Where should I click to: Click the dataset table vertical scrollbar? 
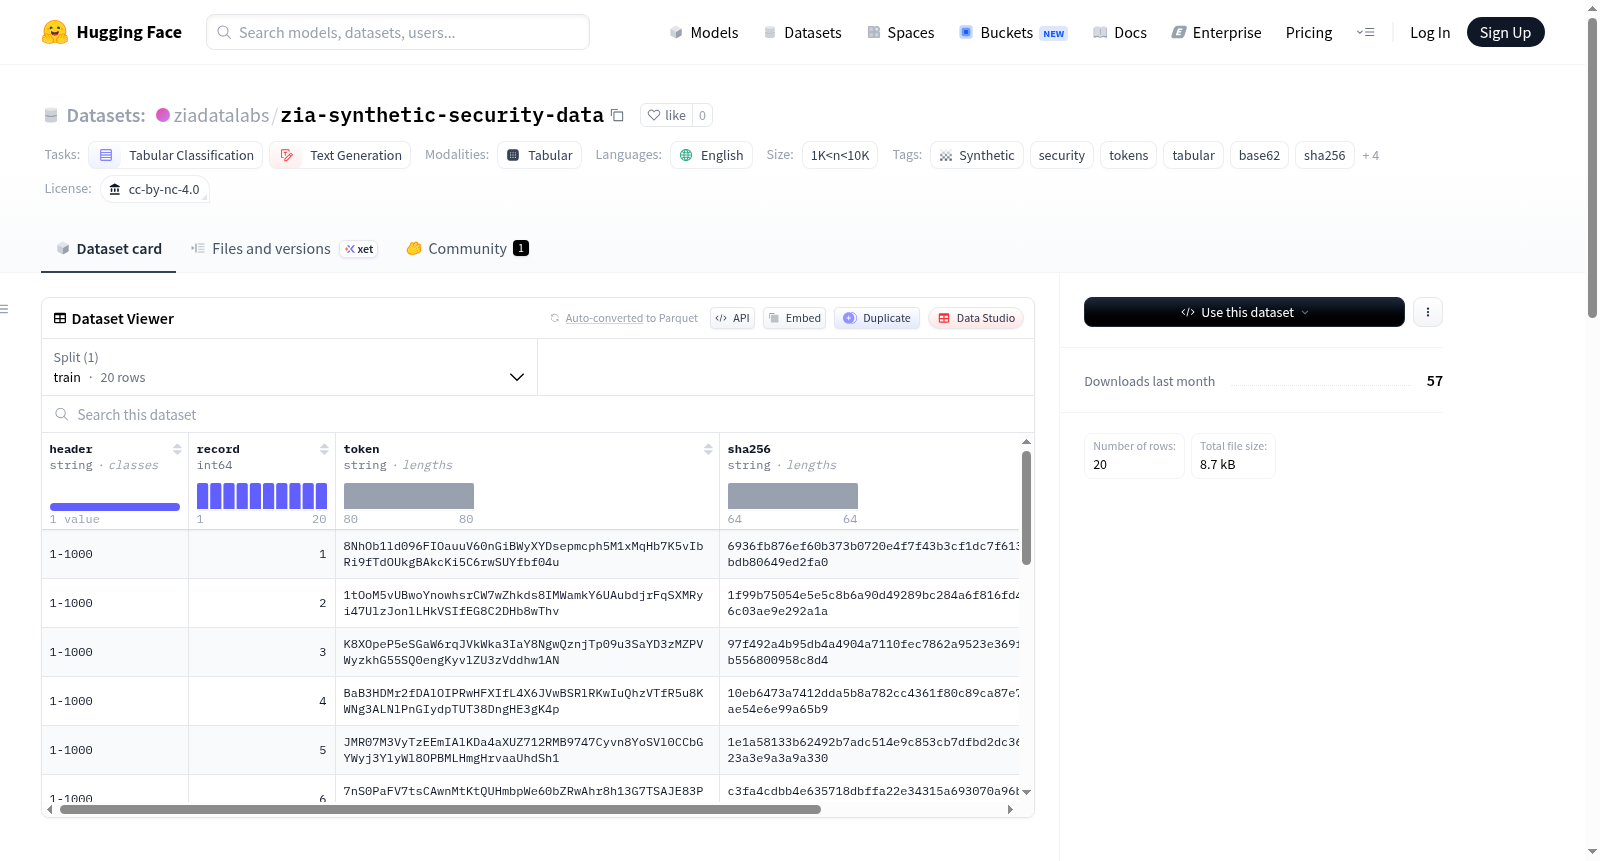click(x=1026, y=508)
